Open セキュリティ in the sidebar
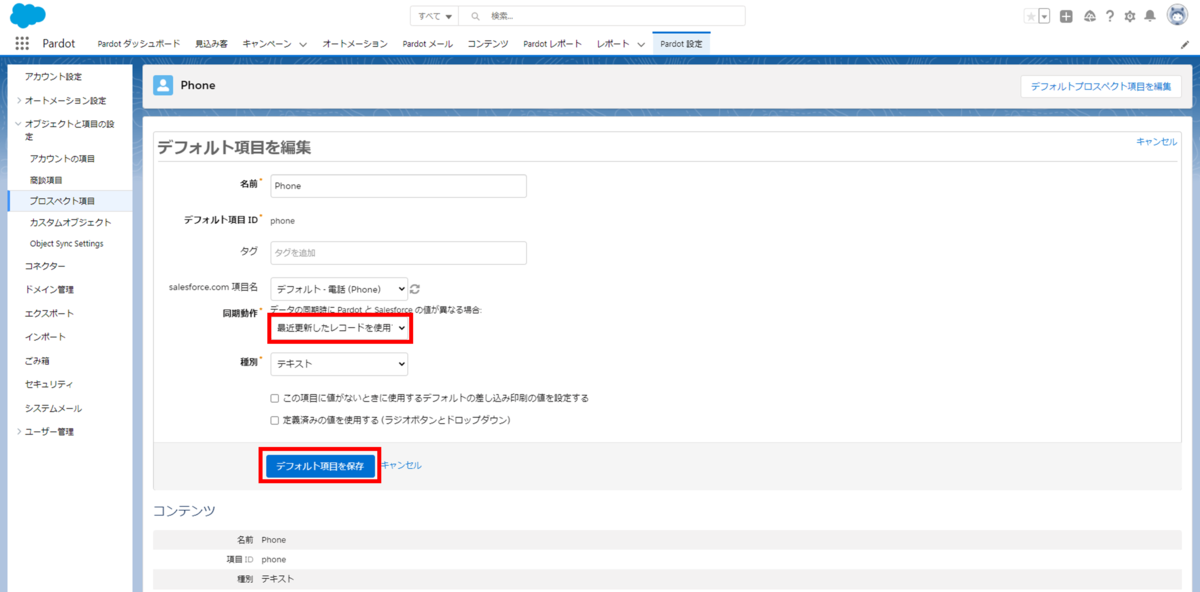The image size is (1200, 592). tap(49, 384)
